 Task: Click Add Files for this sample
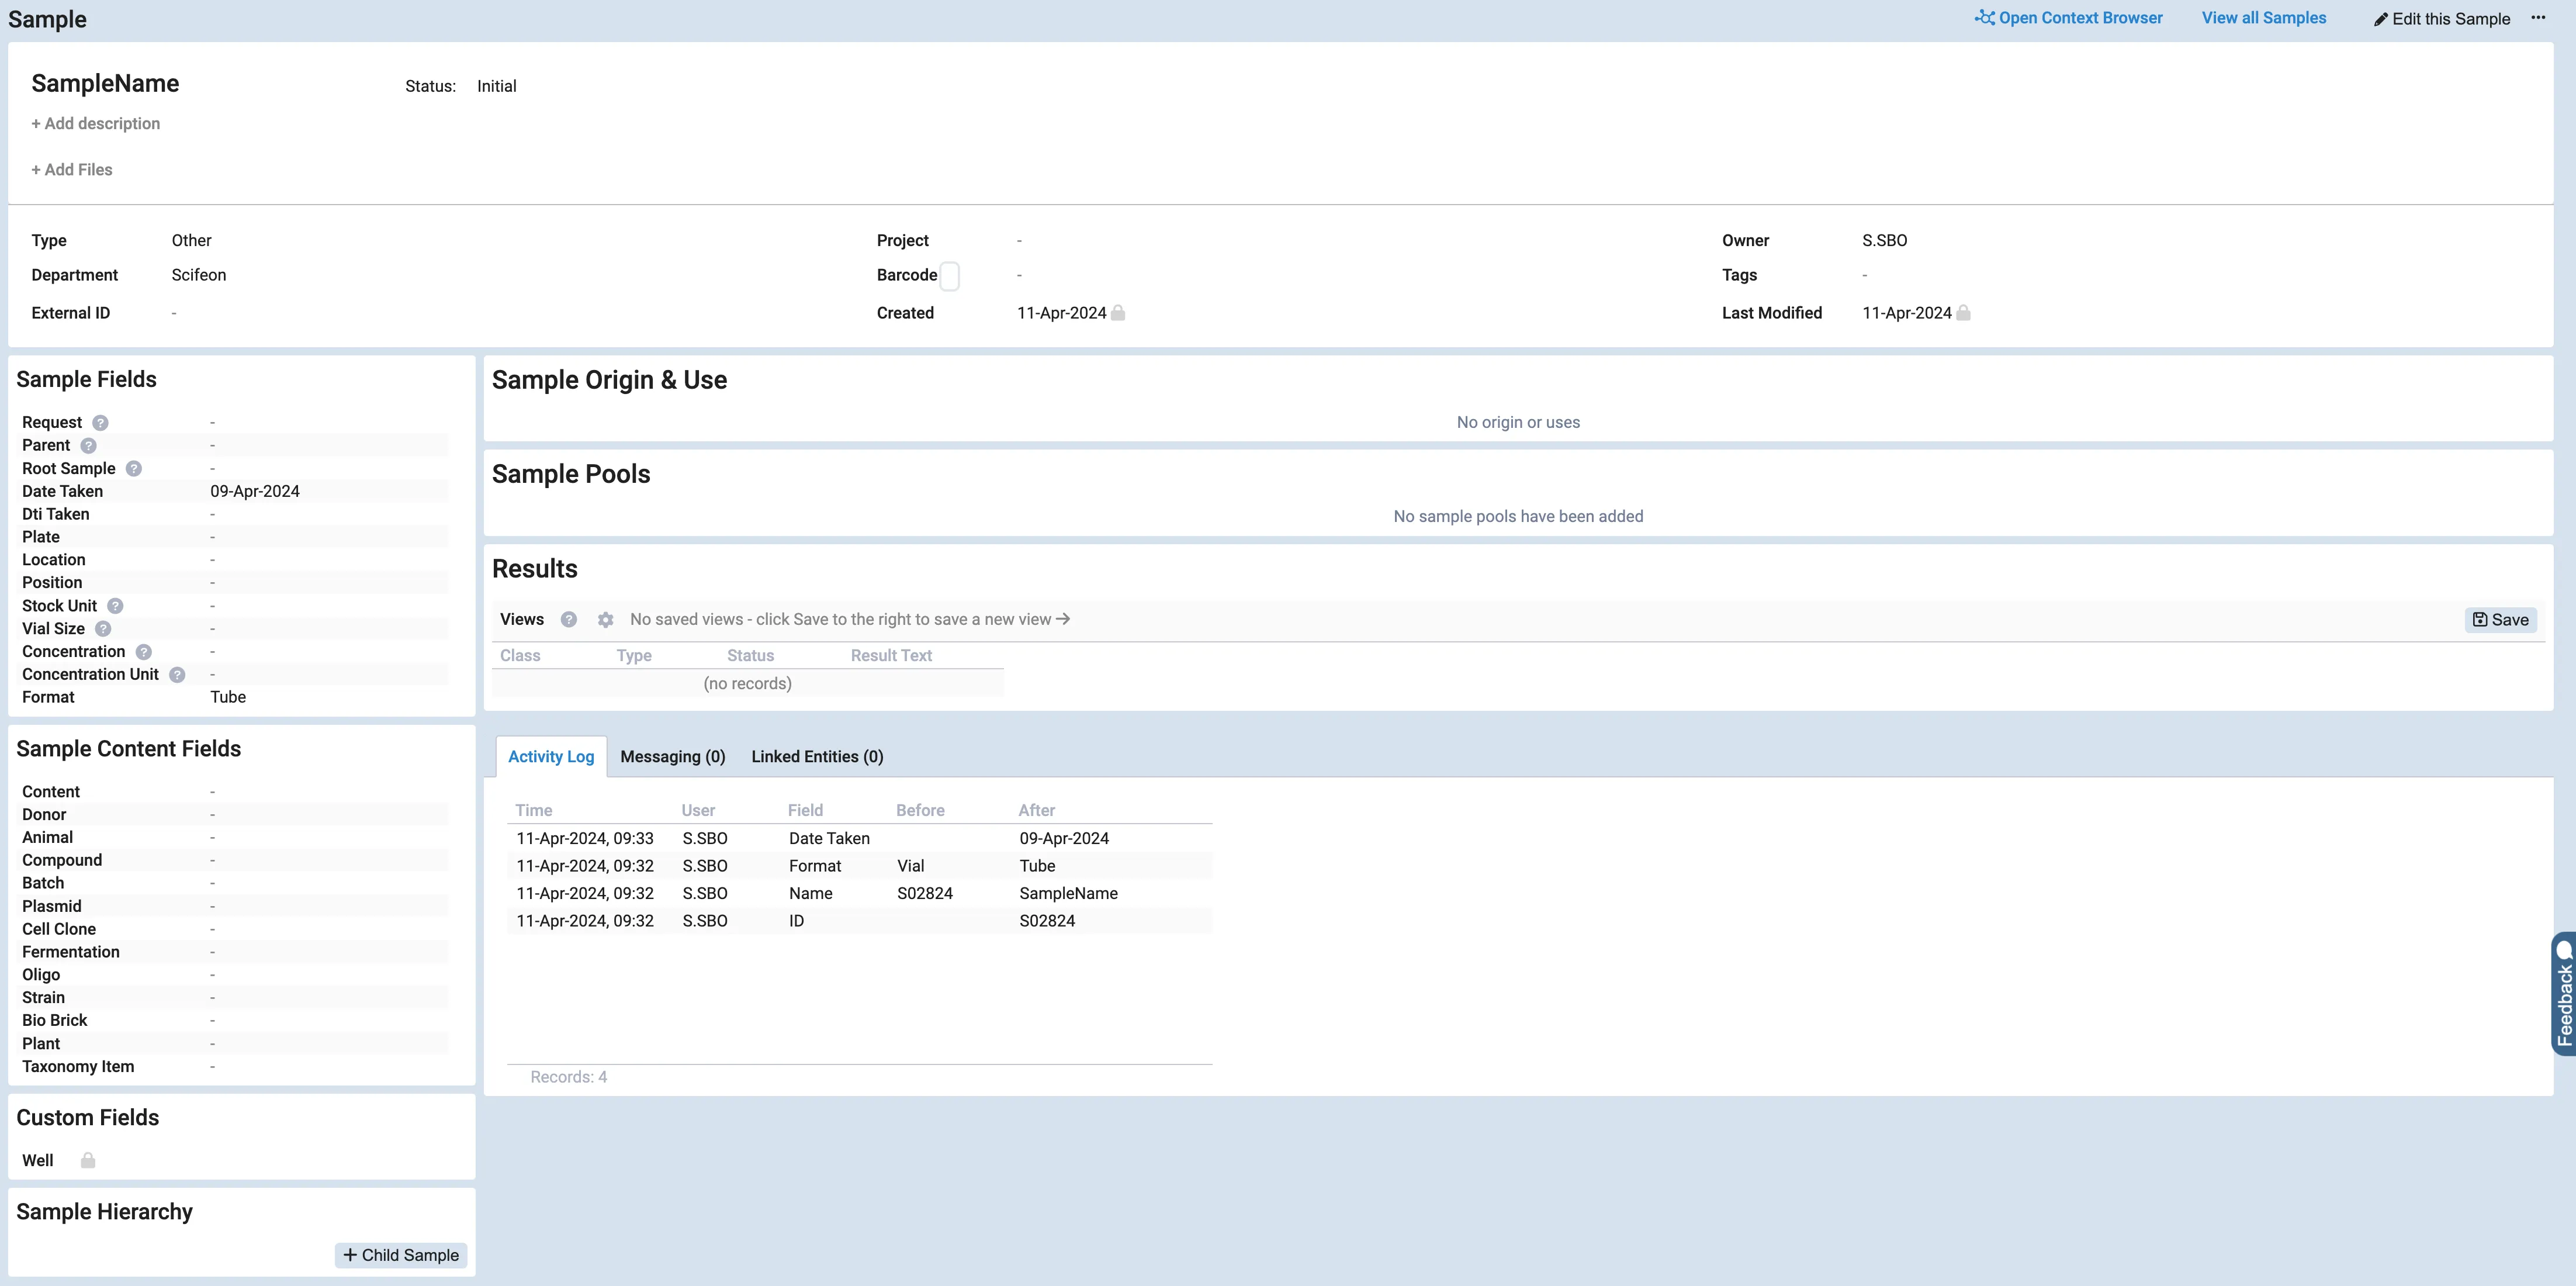click(x=71, y=169)
